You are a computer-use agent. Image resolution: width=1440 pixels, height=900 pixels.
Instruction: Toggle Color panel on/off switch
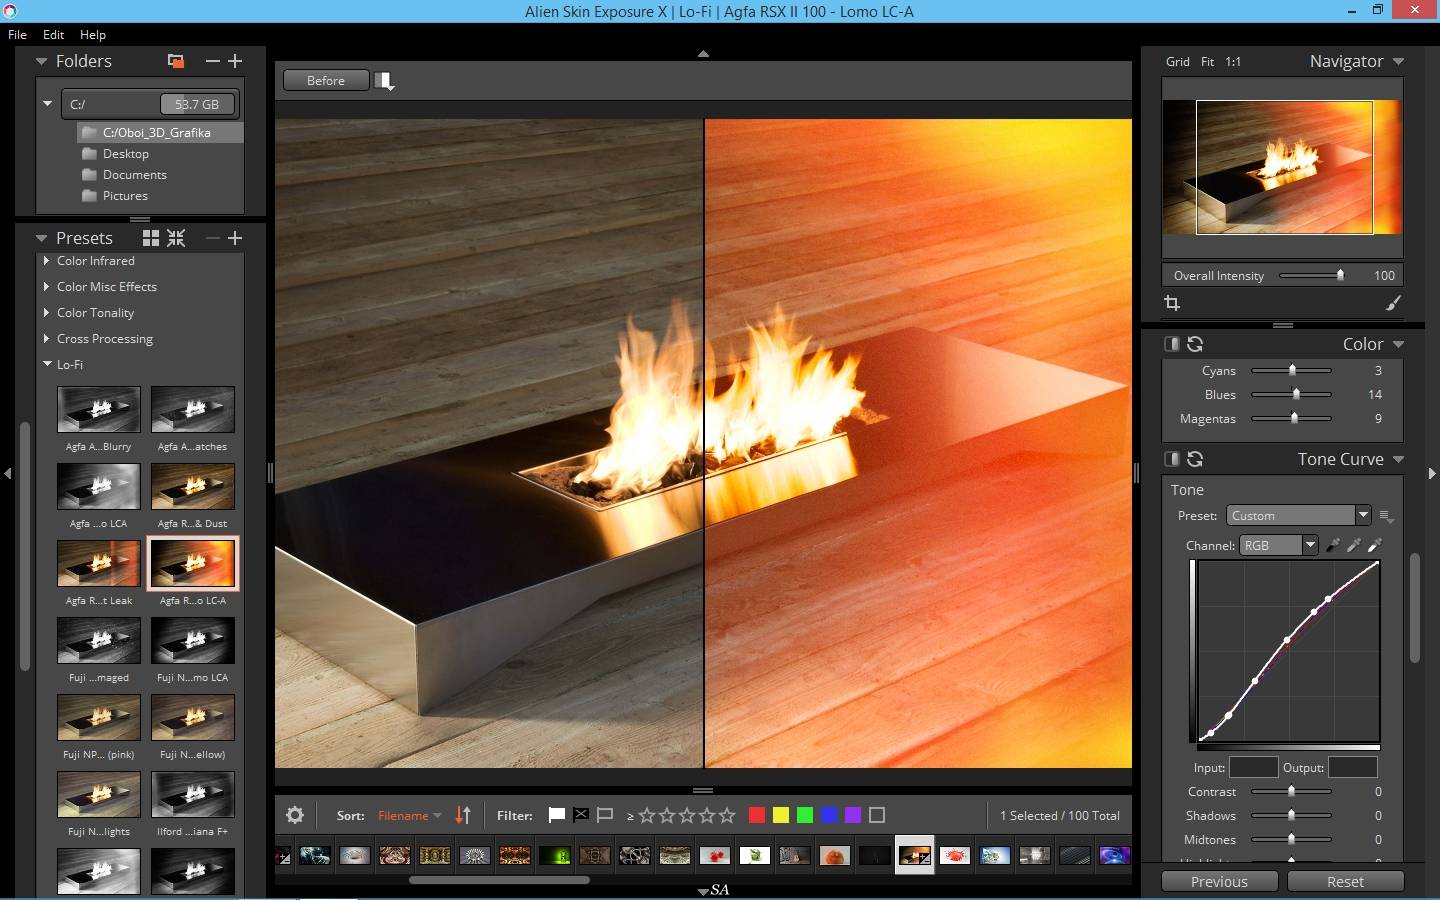point(1172,344)
